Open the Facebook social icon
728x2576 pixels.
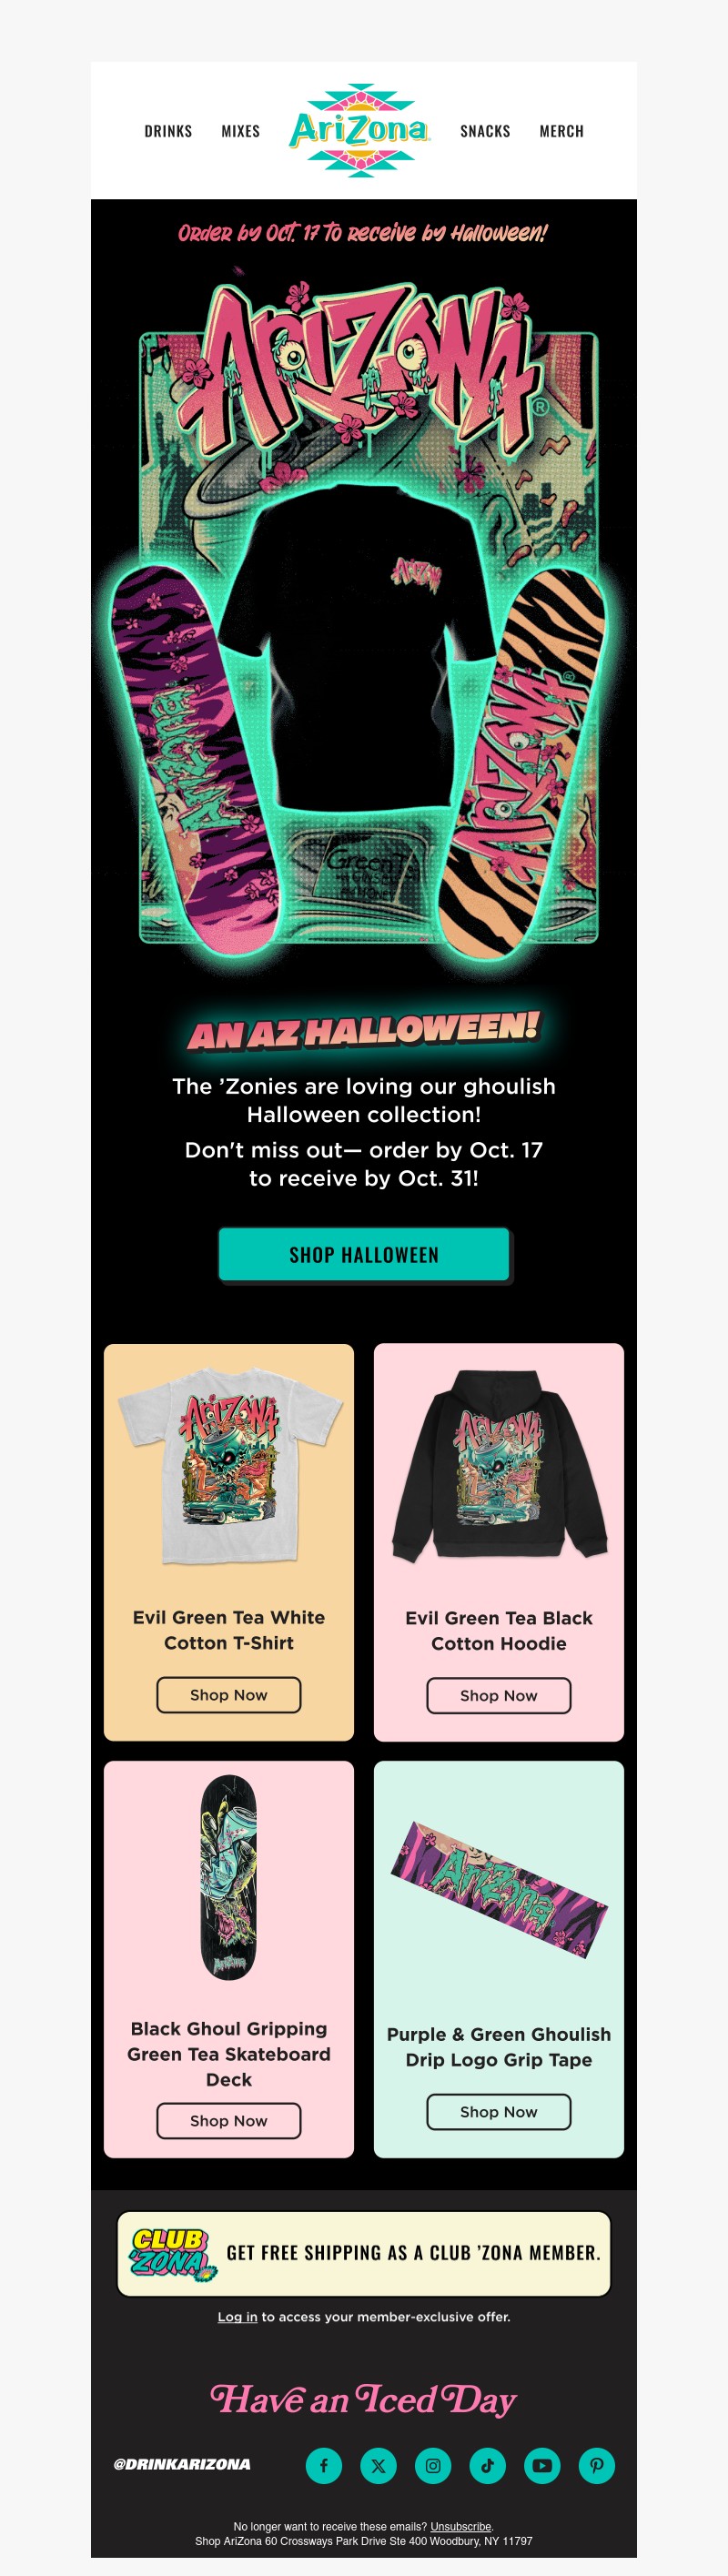point(324,2465)
